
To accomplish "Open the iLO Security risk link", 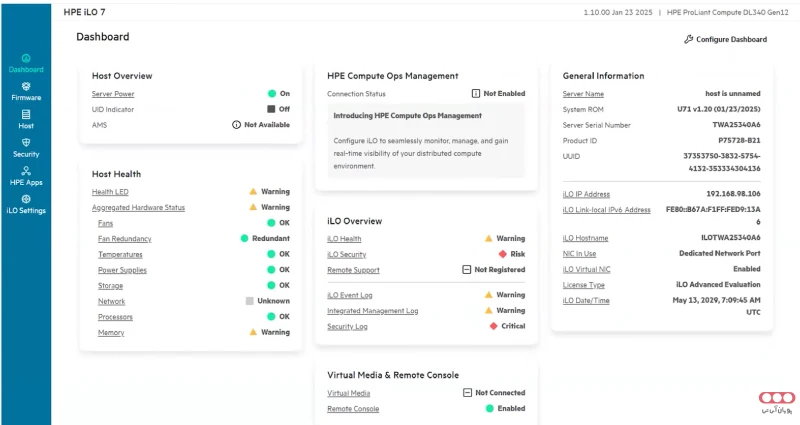I will coord(346,255).
